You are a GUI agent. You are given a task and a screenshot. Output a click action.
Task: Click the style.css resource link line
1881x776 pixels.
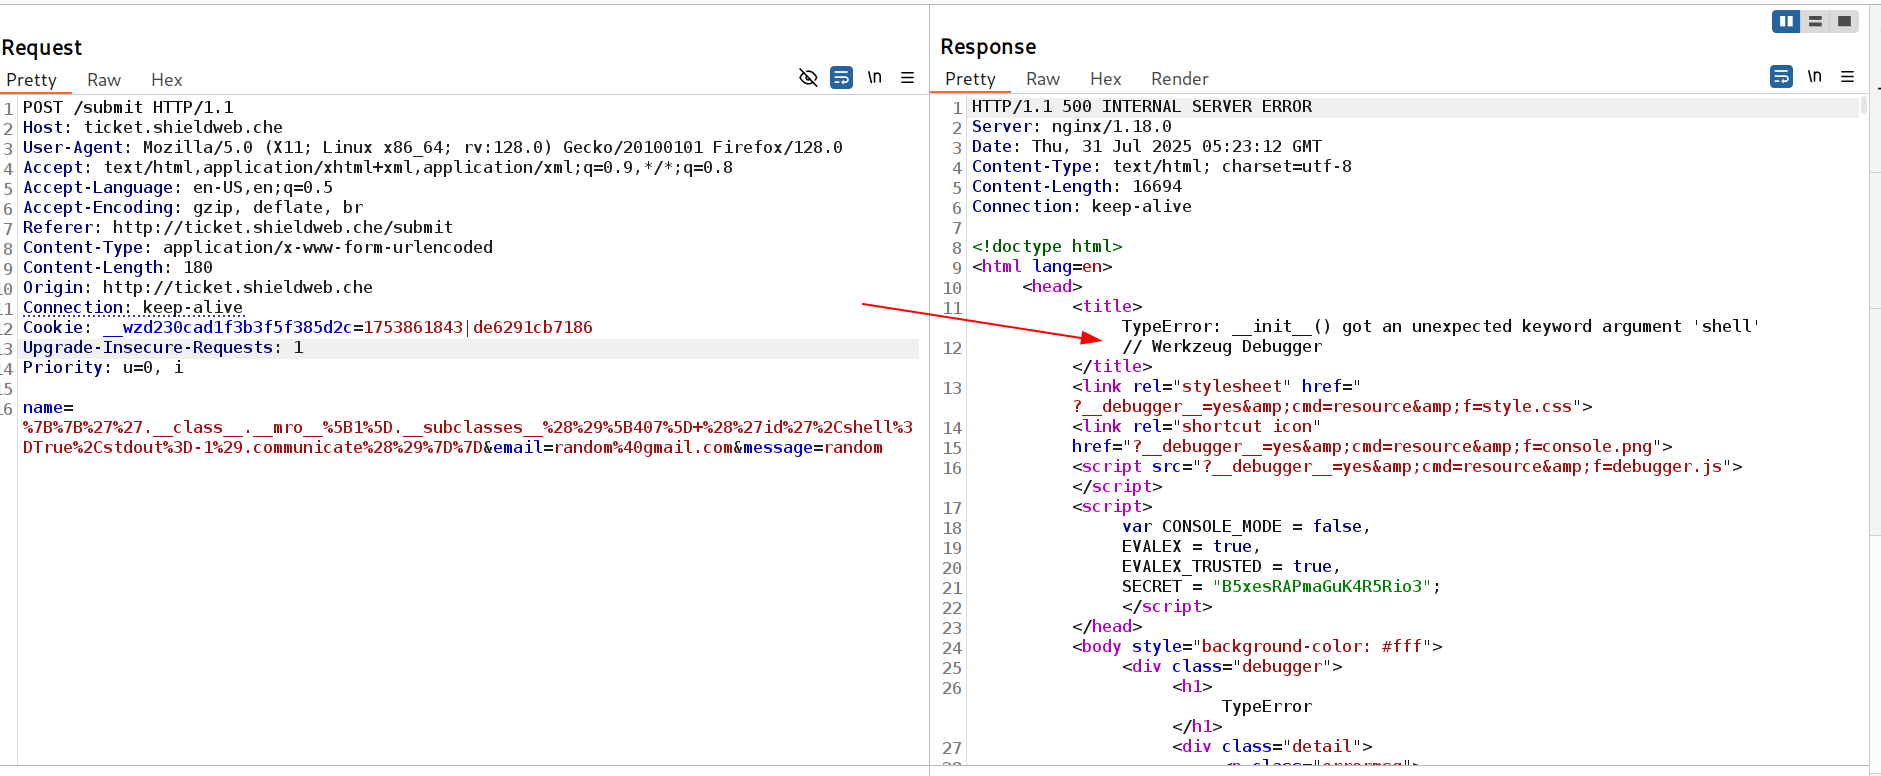(x=1332, y=407)
